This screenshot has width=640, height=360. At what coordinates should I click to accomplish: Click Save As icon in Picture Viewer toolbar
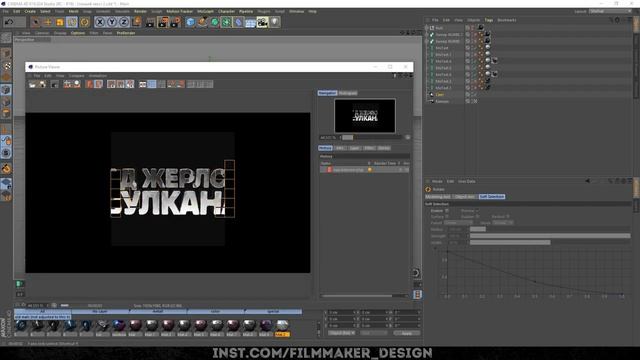click(42, 84)
